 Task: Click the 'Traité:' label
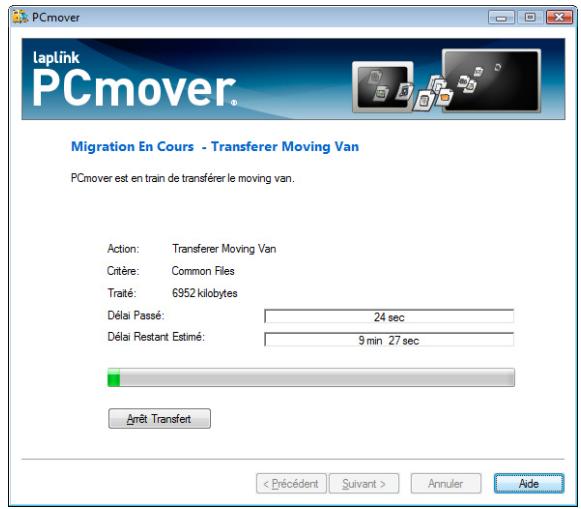pyautogui.click(x=122, y=293)
